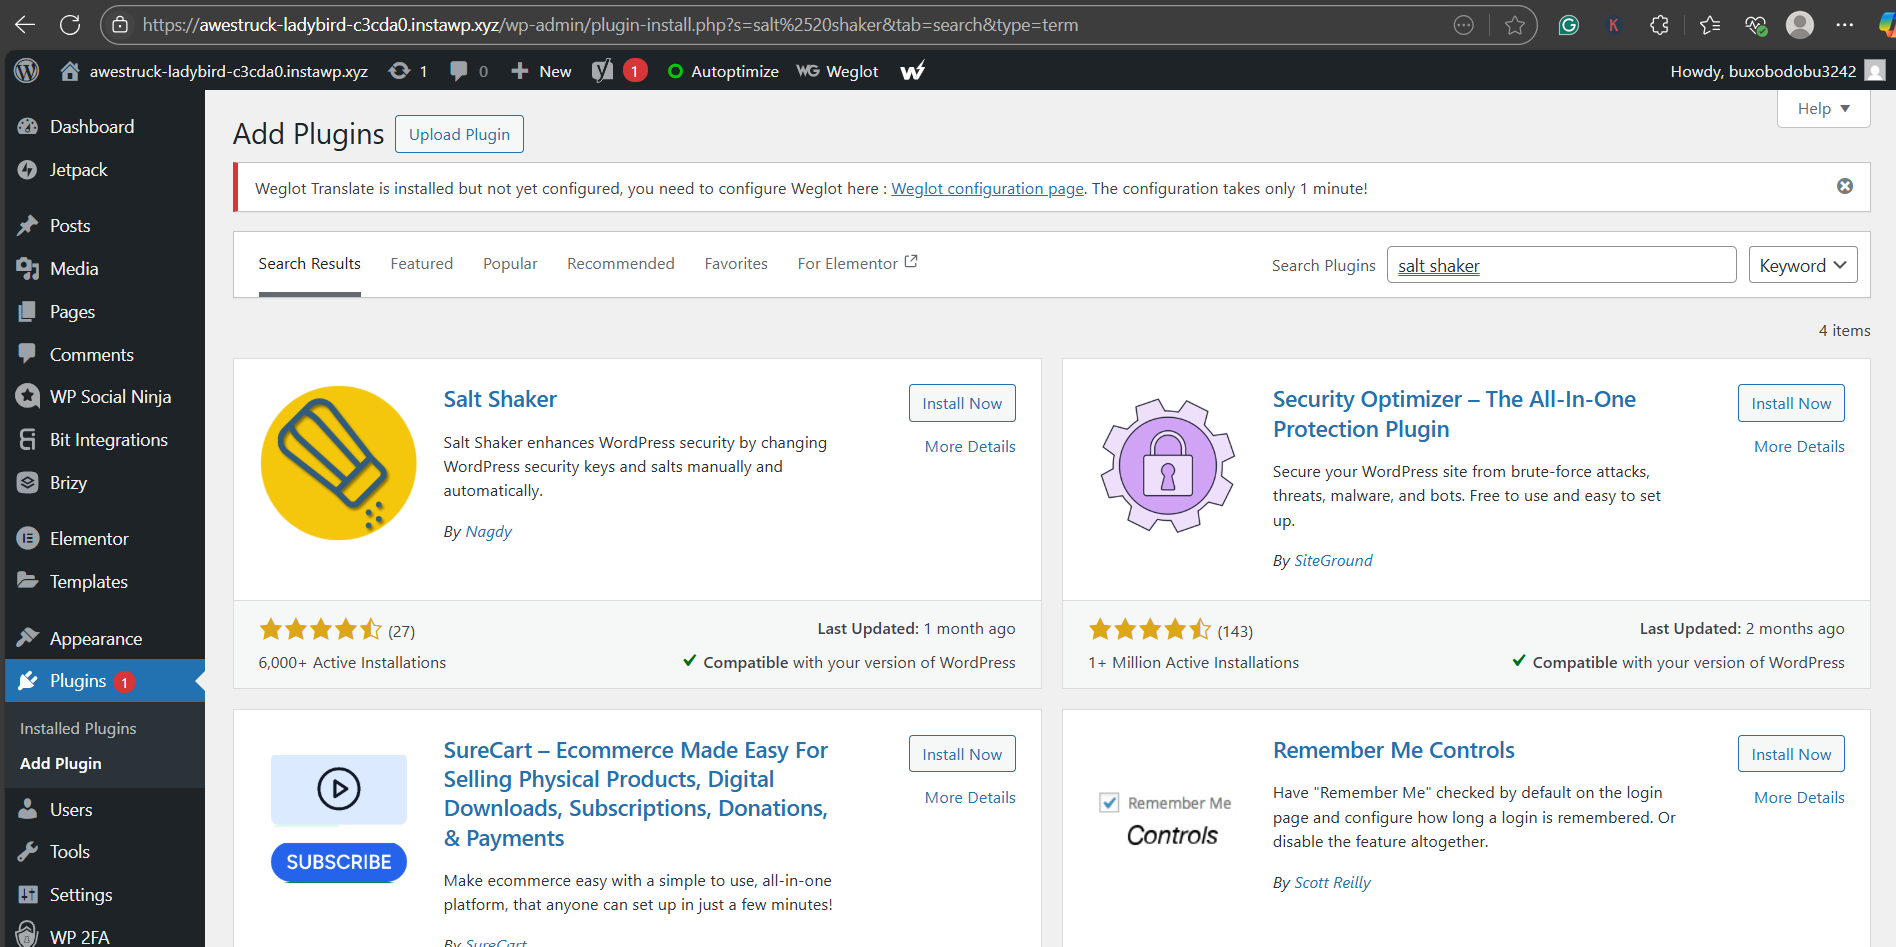
Task: Install the Remember Me Controls plugin
Action: [1791, 754]
